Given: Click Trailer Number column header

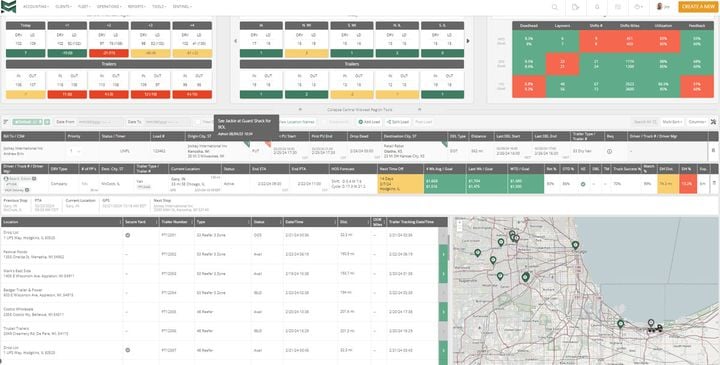Looking at the screenshot, I should point(177,222).
